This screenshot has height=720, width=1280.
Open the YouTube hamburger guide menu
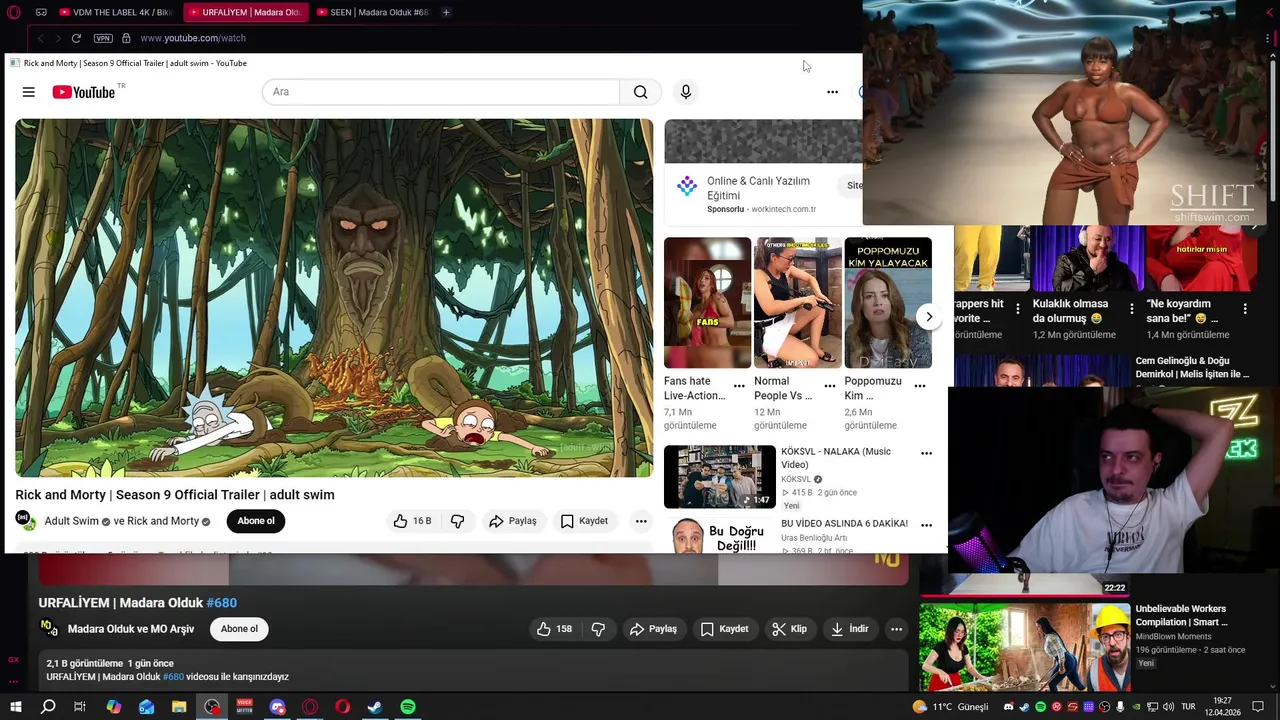[x=29, y=92]
